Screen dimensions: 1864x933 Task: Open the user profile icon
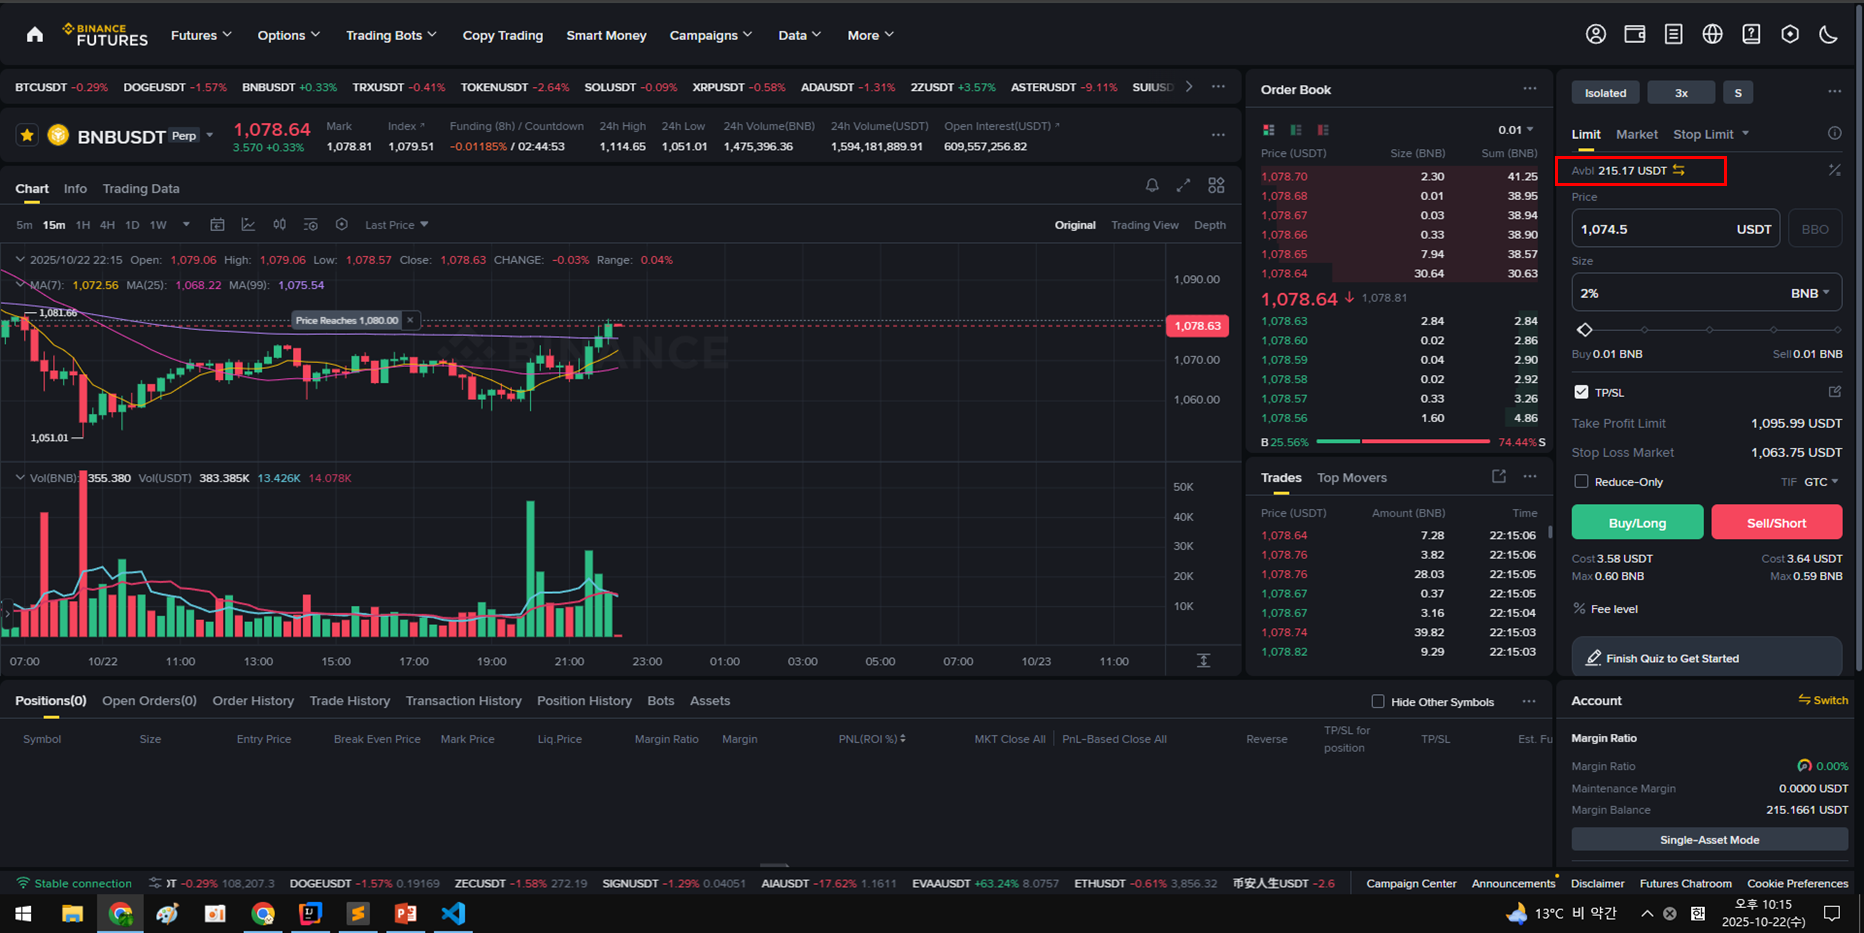click(x=1596, y=34)
